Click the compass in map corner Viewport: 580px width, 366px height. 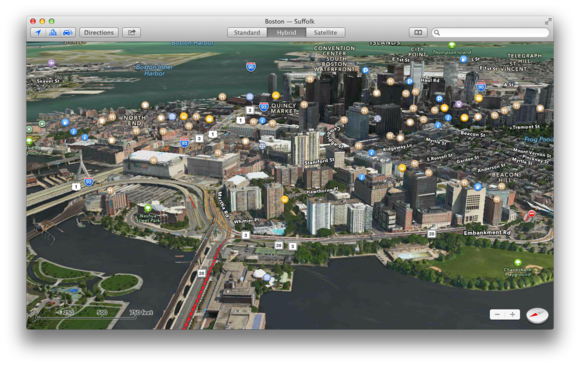coord(537,315)
